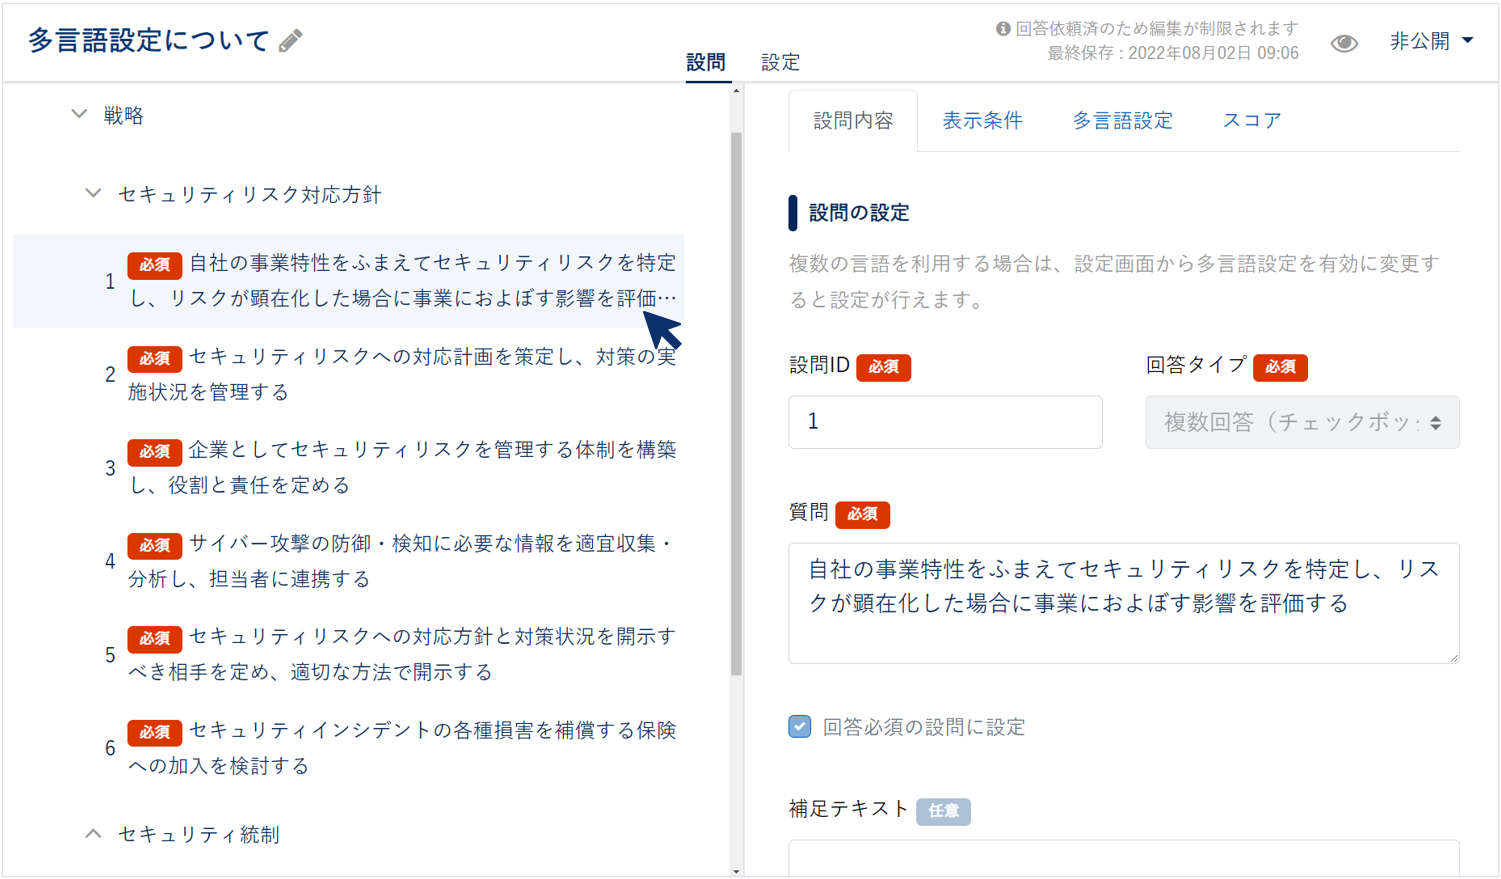Image resolution: width=1501 pixels, height=879 pixels.
Task: Click the 多言語設定について title
Action: (149, 41)
